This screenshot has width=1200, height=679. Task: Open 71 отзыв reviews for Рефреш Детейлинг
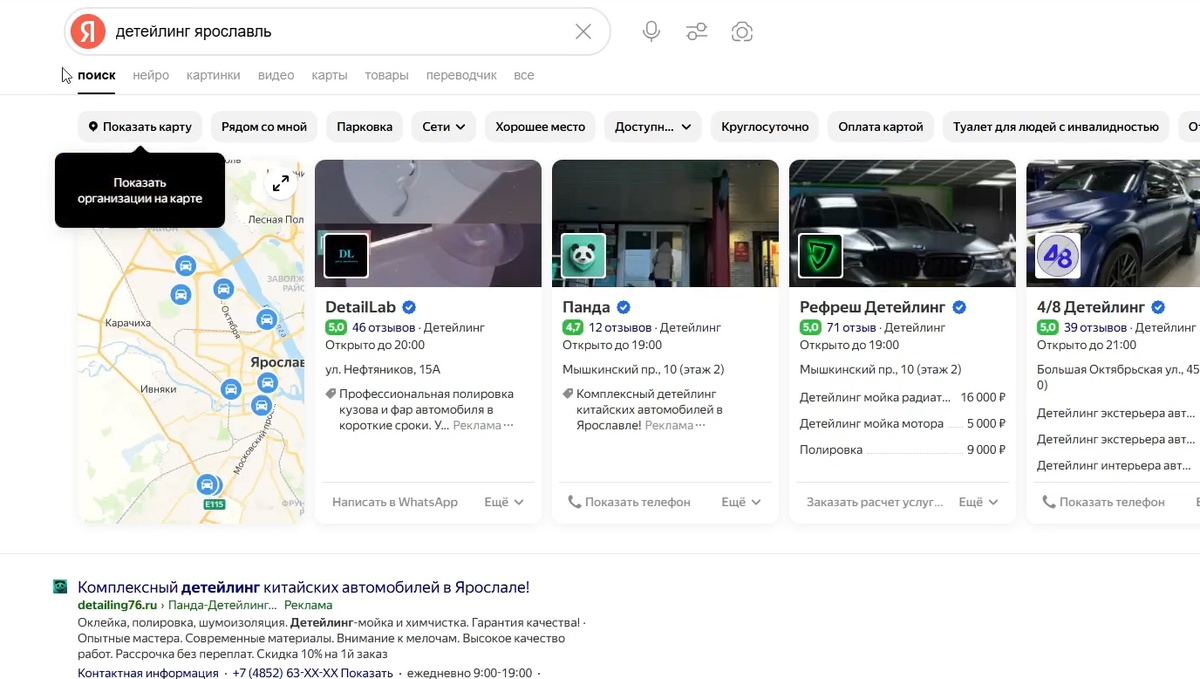coord(851,327)
